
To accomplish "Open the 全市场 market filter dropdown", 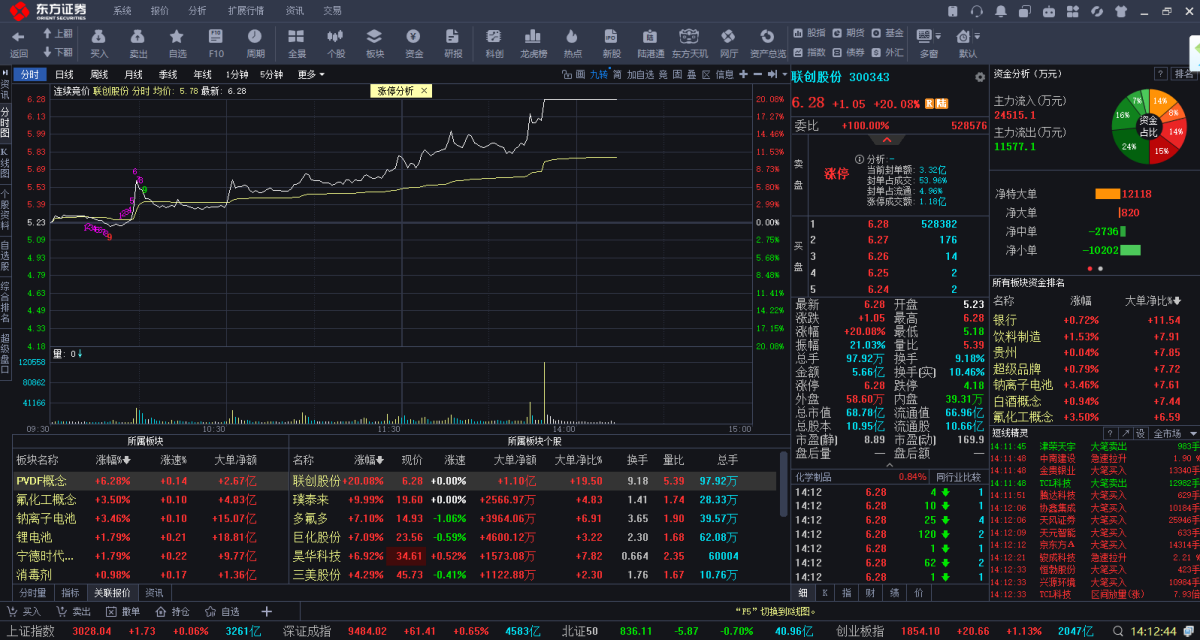I will pyautogui.click(x=1173, y=433).
